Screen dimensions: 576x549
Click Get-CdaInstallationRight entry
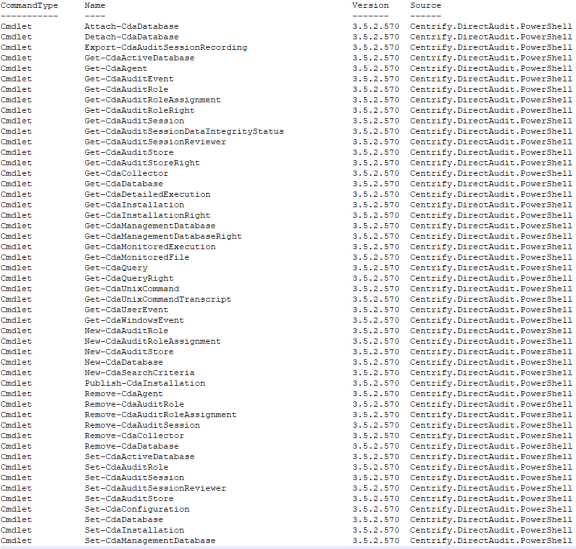point(147,215)
